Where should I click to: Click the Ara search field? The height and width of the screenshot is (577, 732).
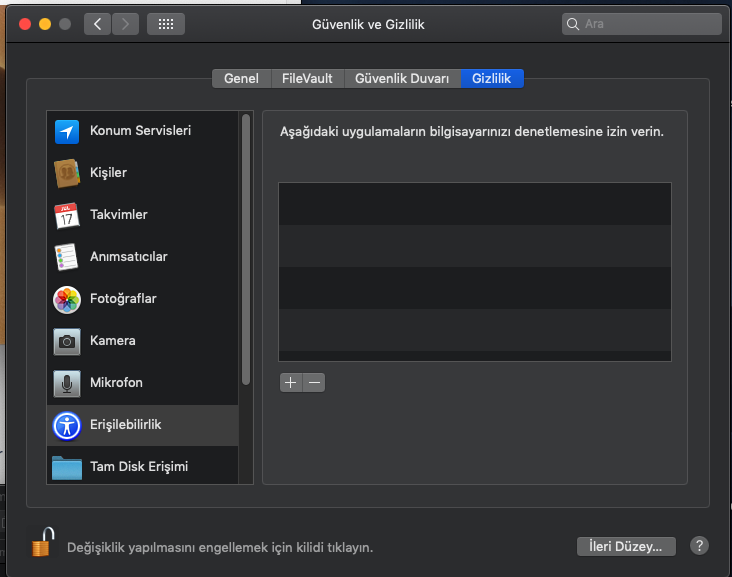tap(641, 24)
